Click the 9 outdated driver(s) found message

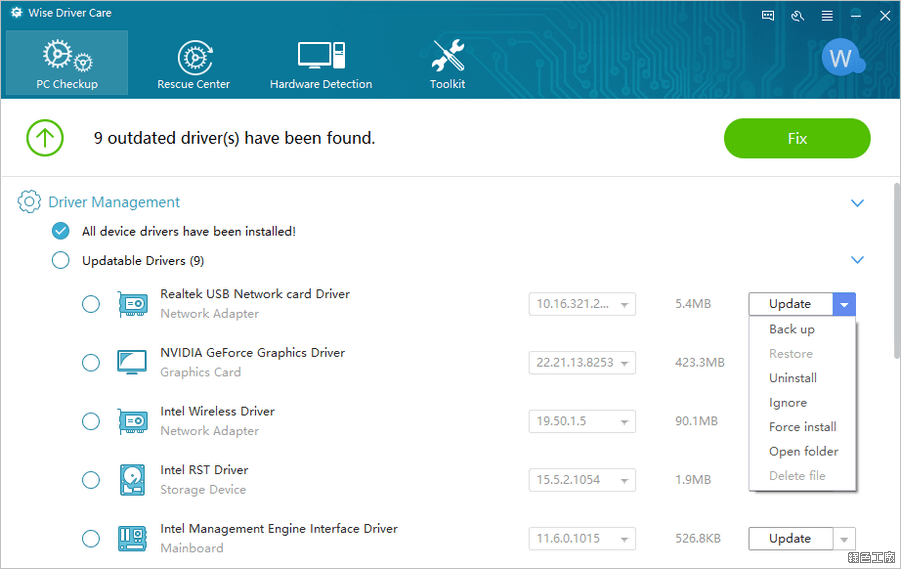click(234, 139)
